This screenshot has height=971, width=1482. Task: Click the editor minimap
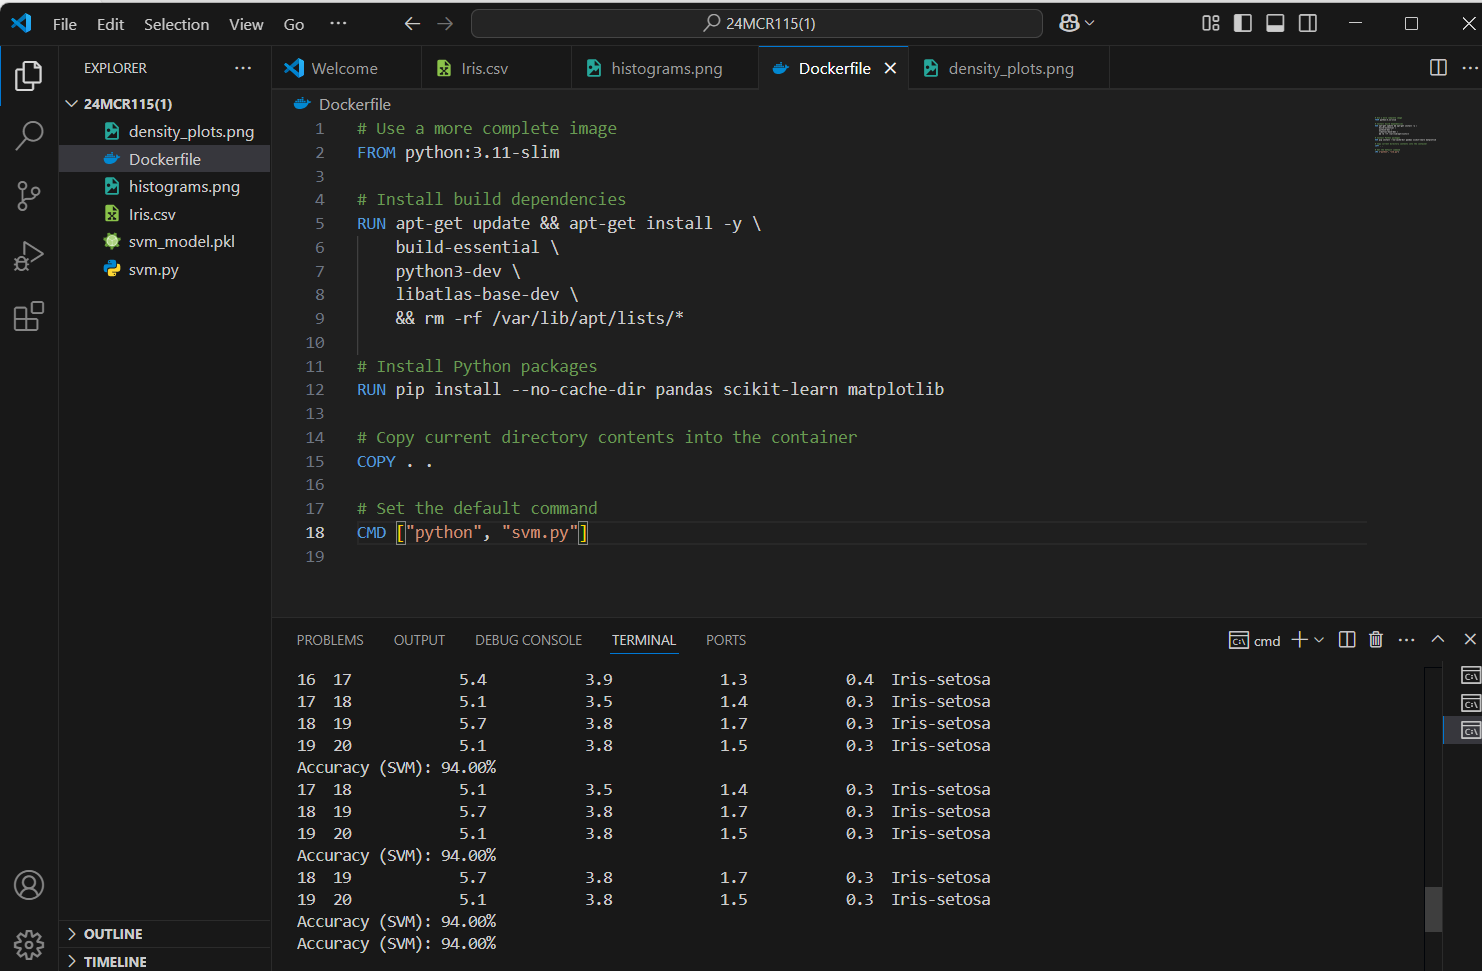click(x=1405, y=135)
